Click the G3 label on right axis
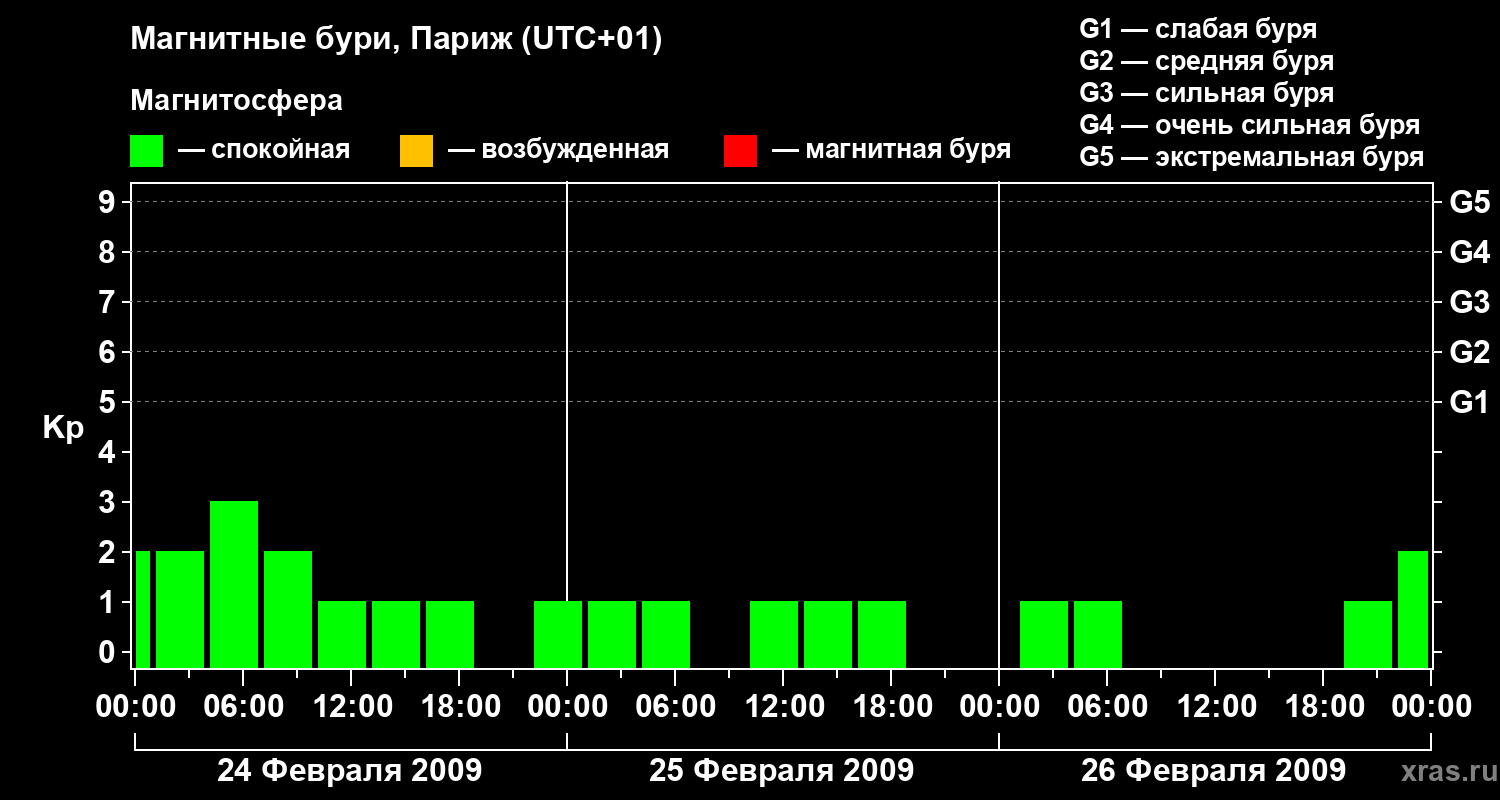The height and width of the screenshot is (800, 1500). [x=1469, y=302]
